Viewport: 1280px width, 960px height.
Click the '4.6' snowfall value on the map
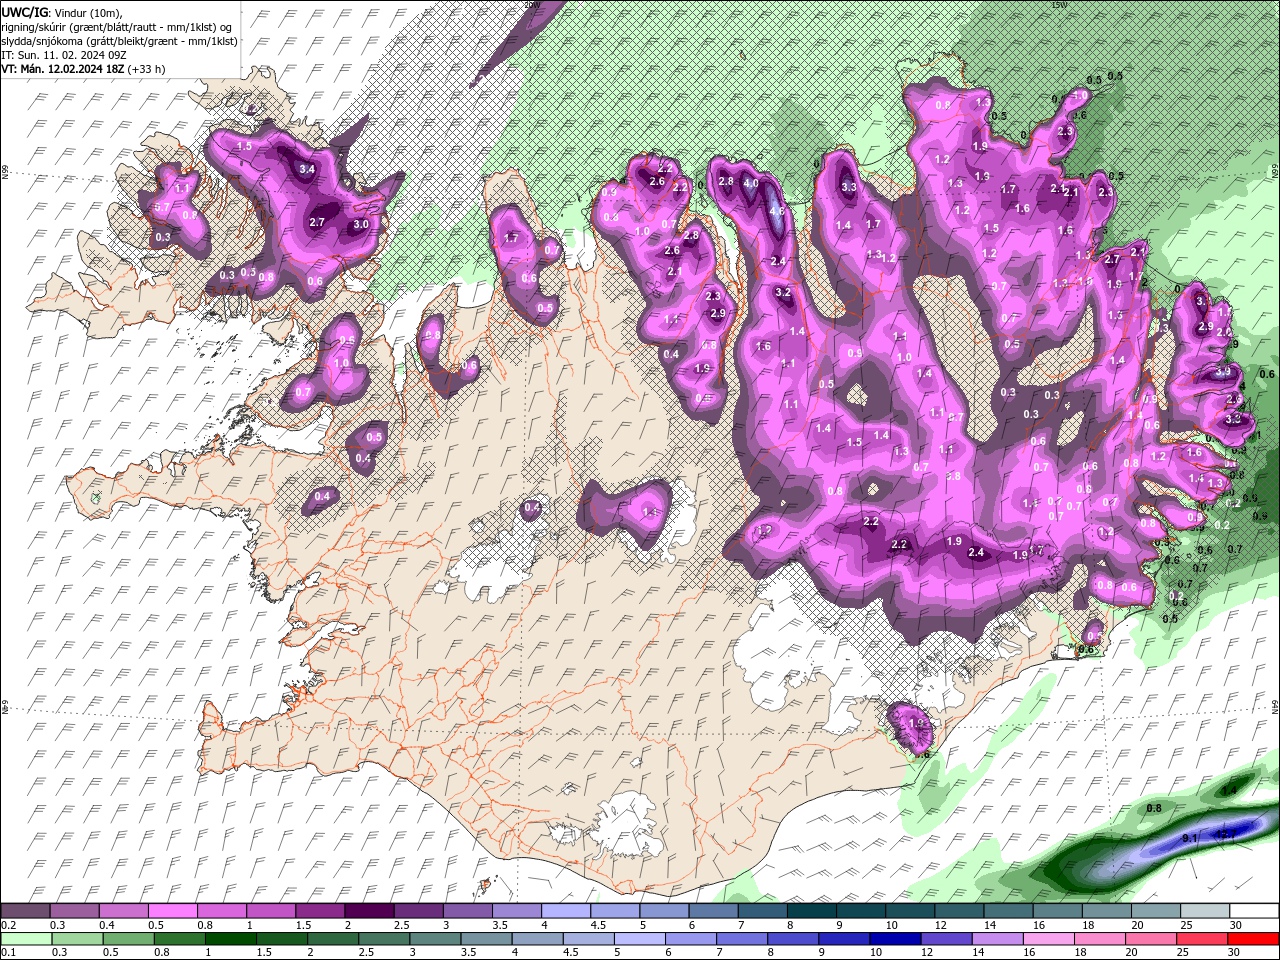[776, 211]
